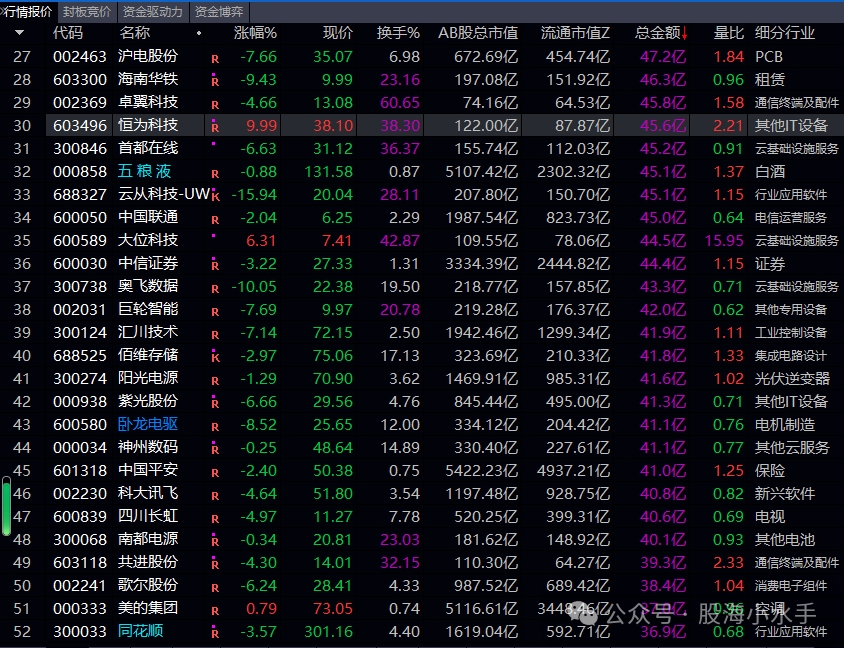Image resolution: width=844 pixels, height=648 pixels.
Task: Click the R marker for 中国平安
Action: (215, 473)
